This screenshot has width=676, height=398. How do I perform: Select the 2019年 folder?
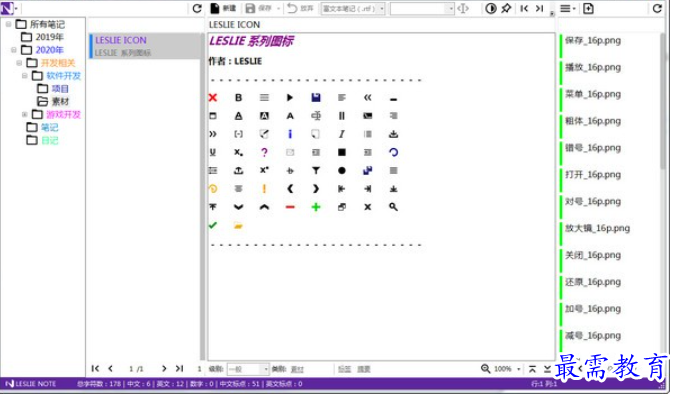pos(43,37)
